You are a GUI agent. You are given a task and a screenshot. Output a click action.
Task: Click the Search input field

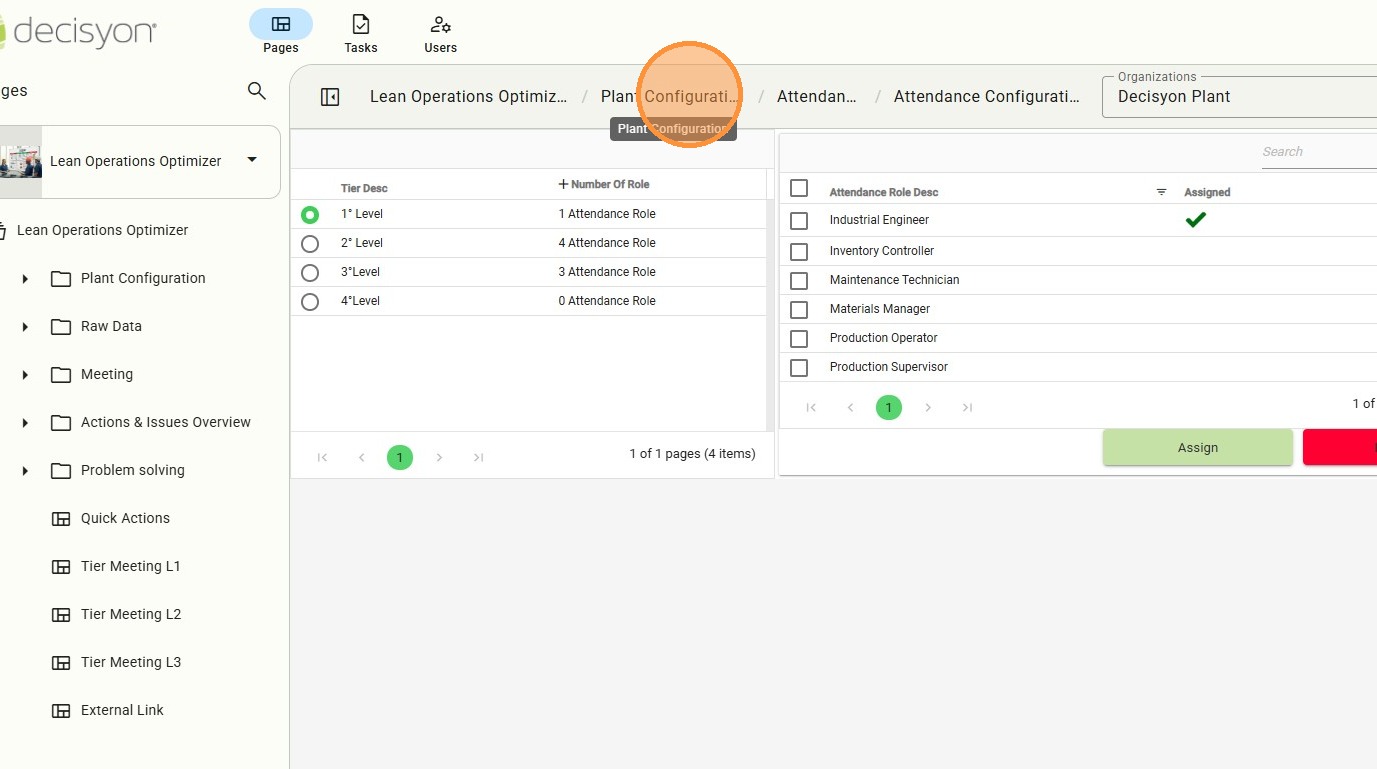(1317, 152)
